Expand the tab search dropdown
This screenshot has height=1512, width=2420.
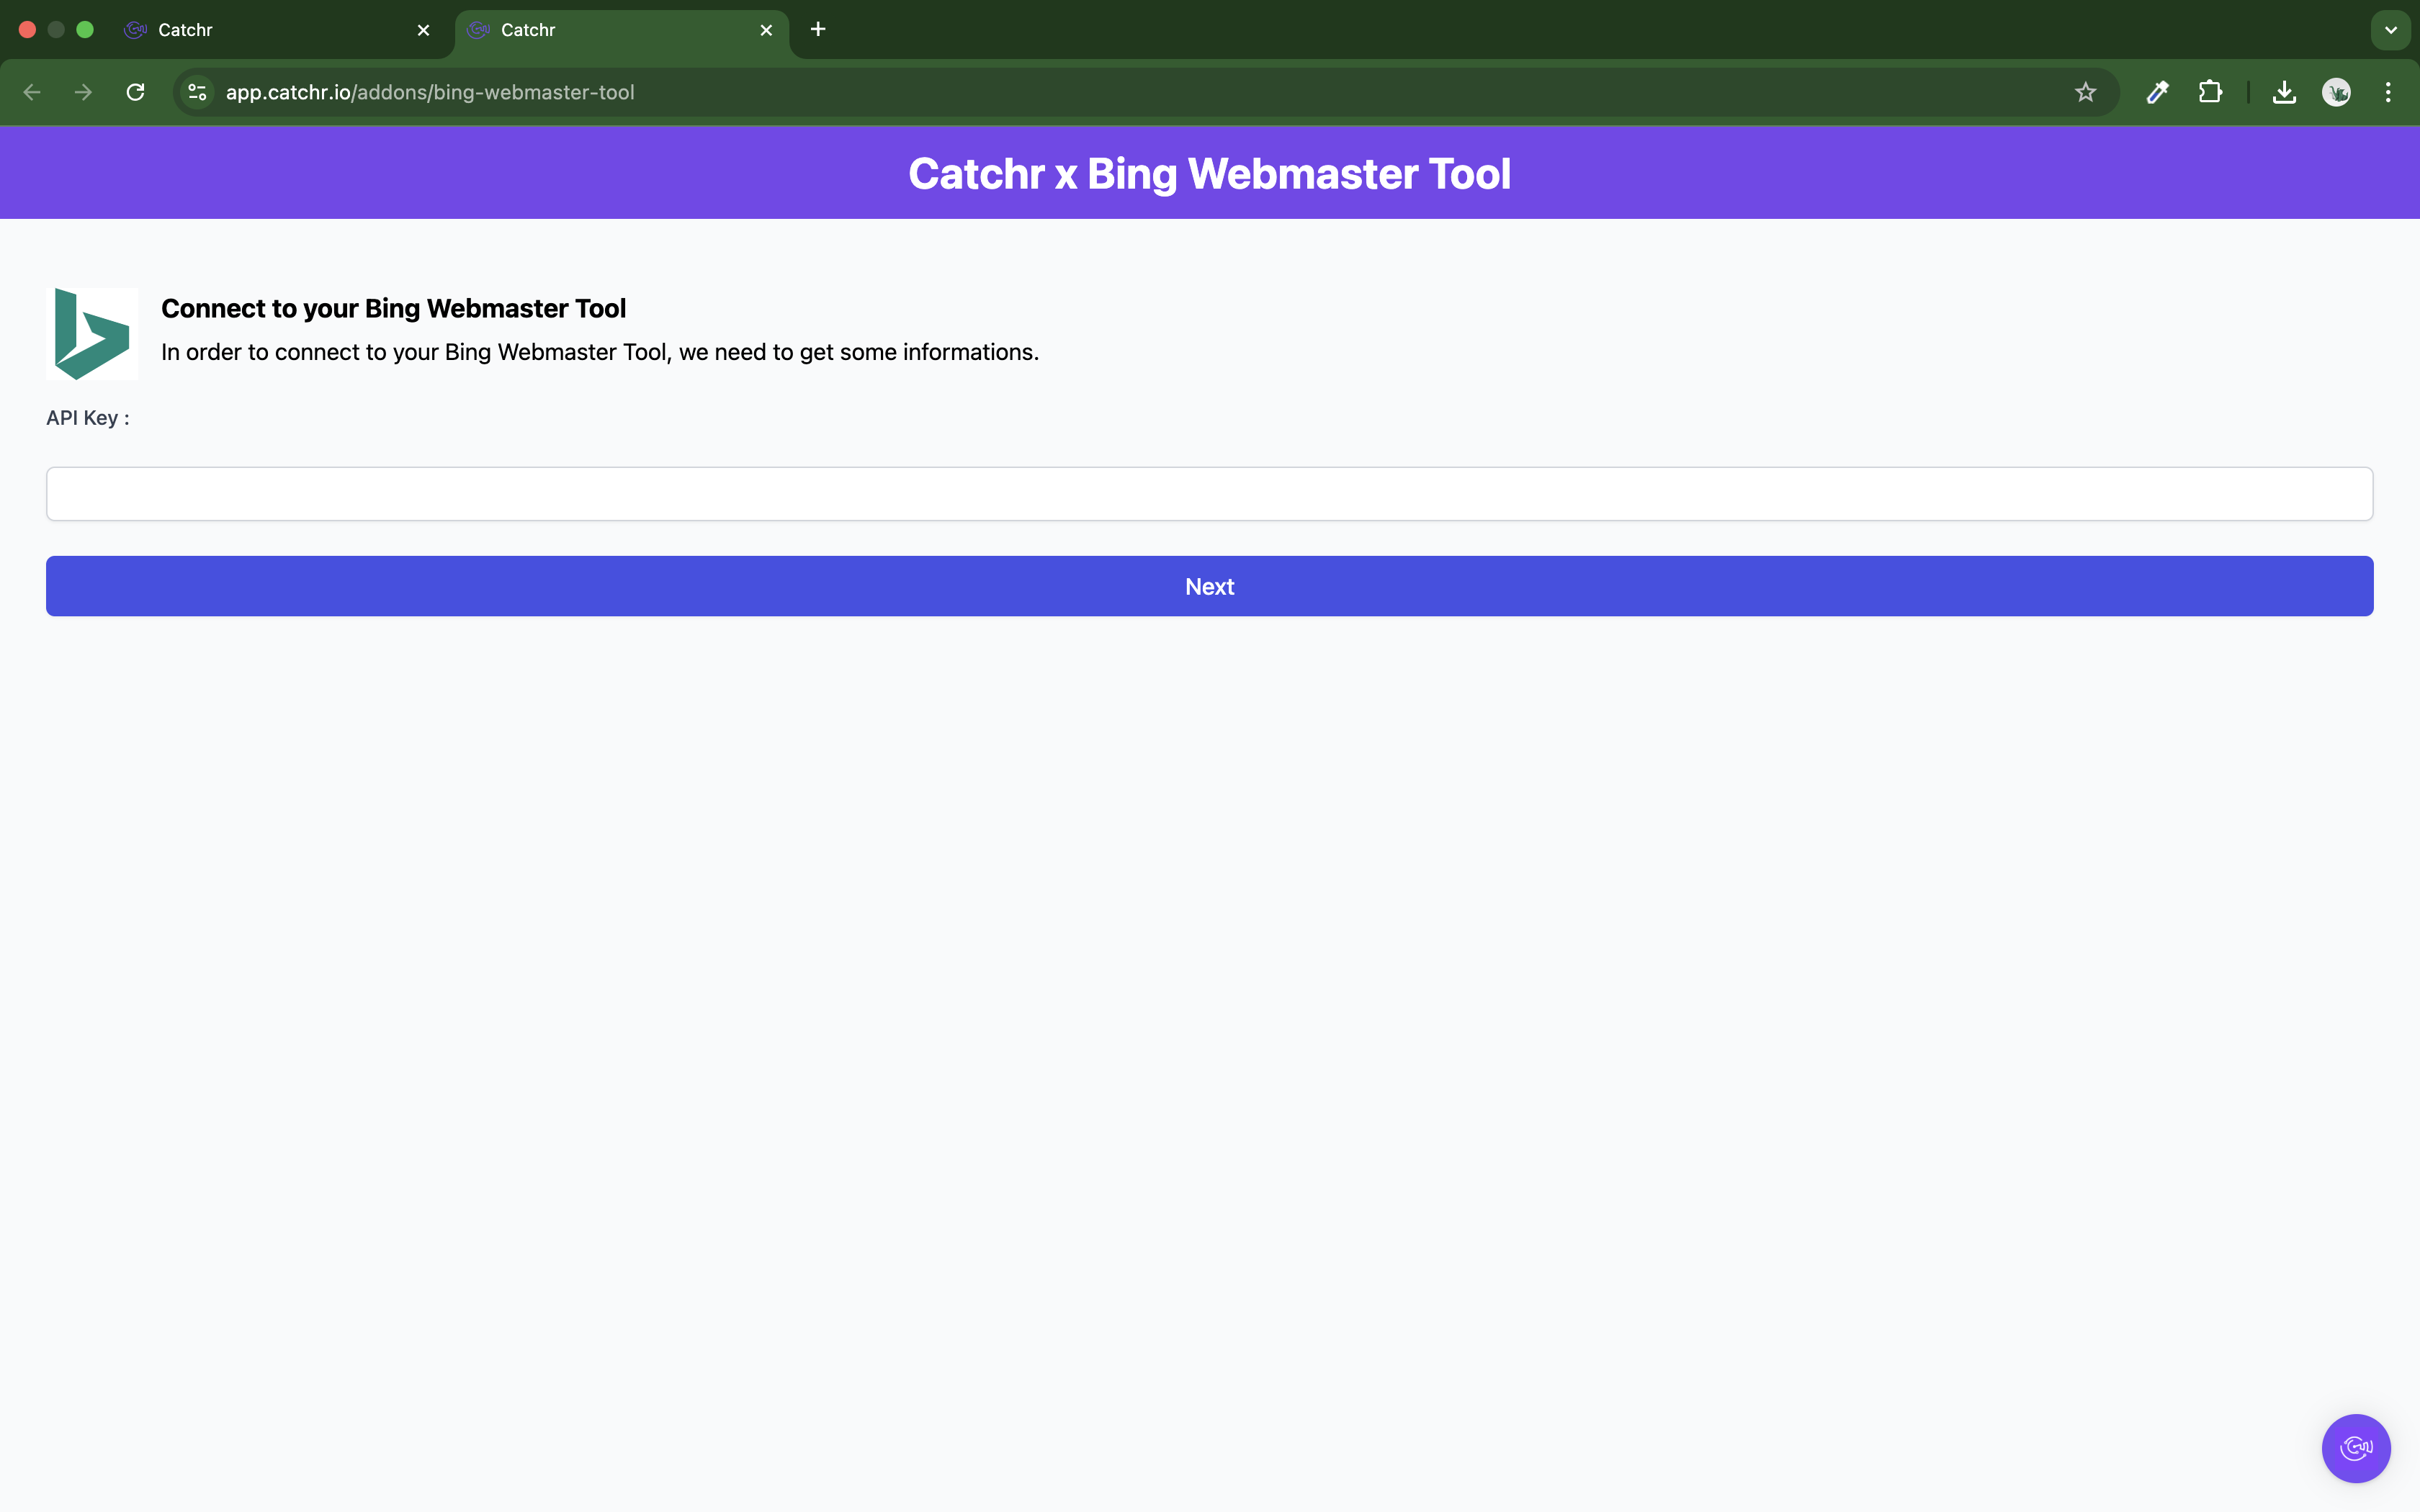coord(2390,30)
